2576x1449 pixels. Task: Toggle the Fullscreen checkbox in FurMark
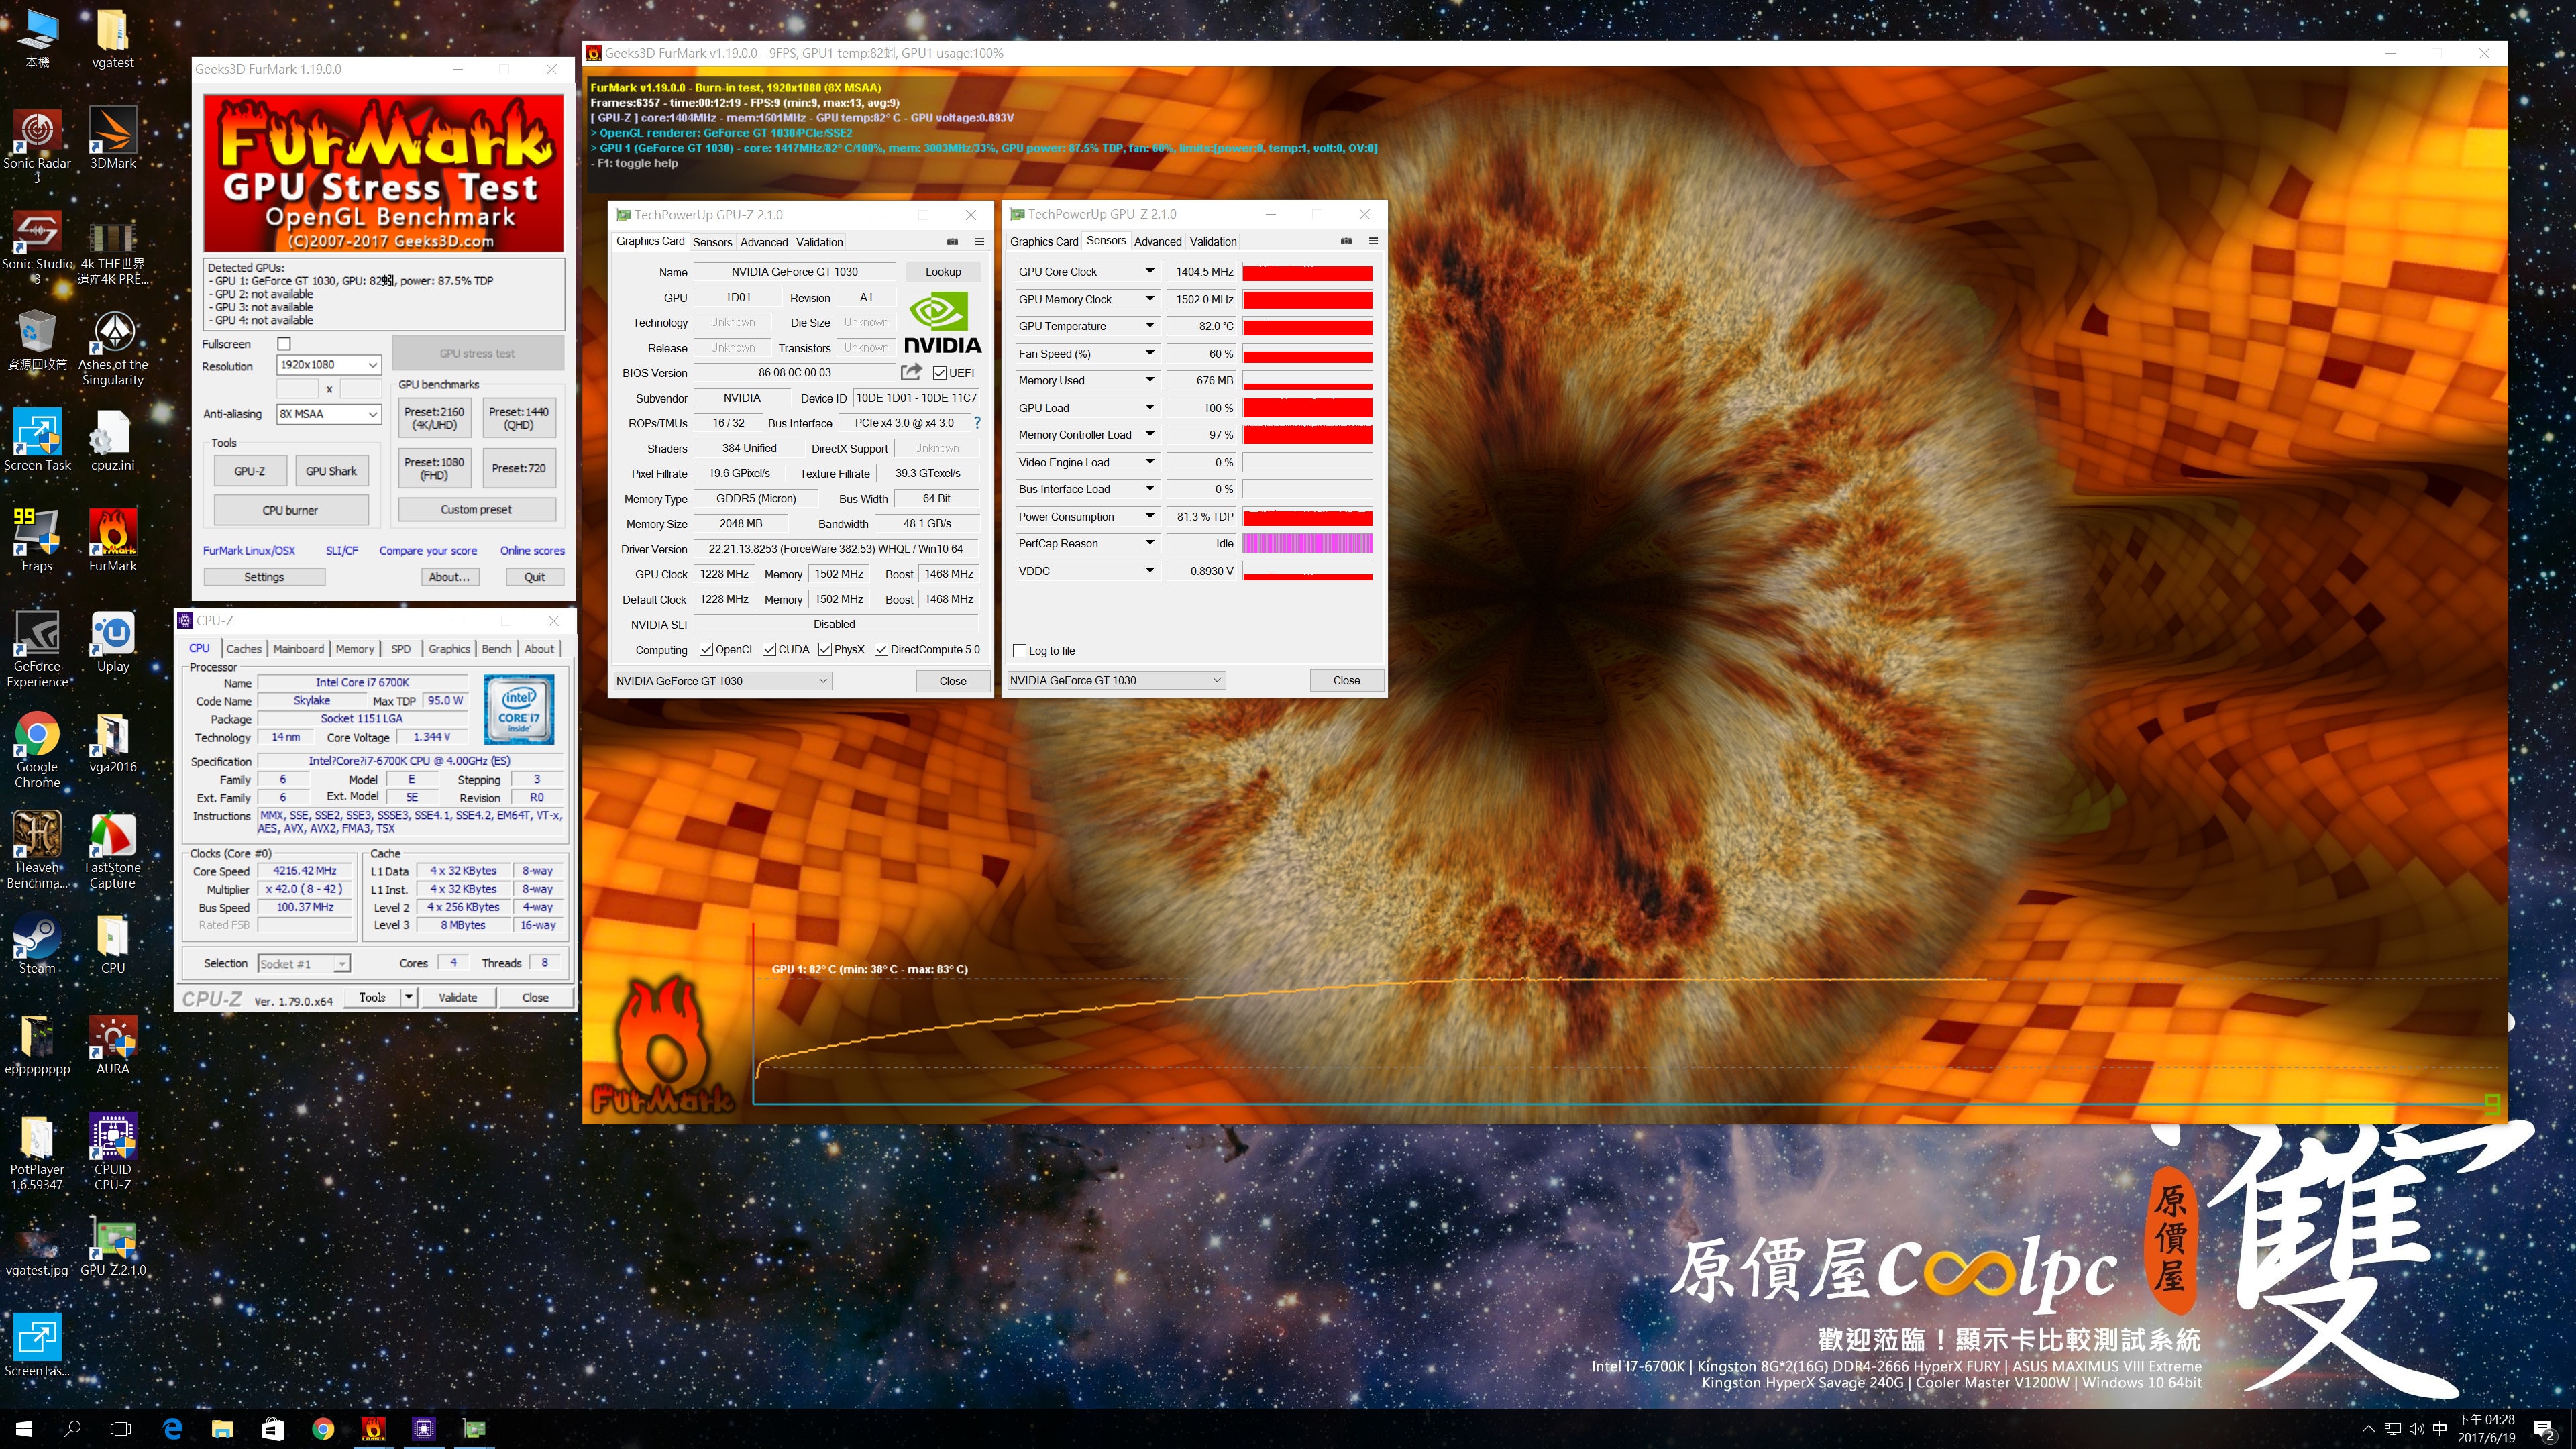point(284,344)
